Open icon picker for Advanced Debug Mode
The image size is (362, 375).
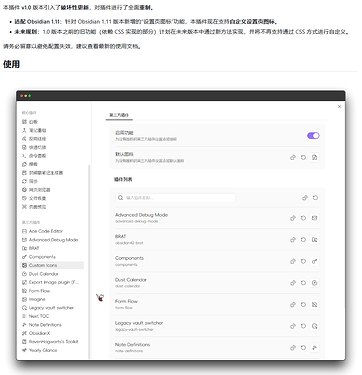click(314, 218)
